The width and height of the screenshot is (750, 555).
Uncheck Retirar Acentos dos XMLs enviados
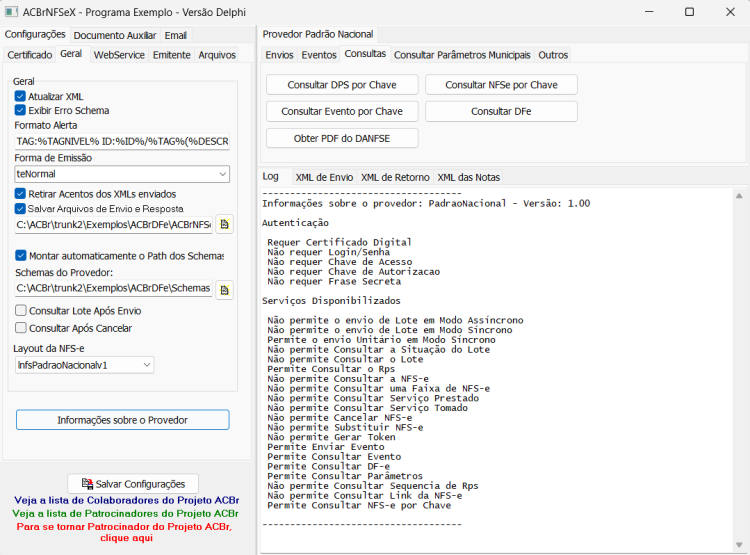(20, 194)
